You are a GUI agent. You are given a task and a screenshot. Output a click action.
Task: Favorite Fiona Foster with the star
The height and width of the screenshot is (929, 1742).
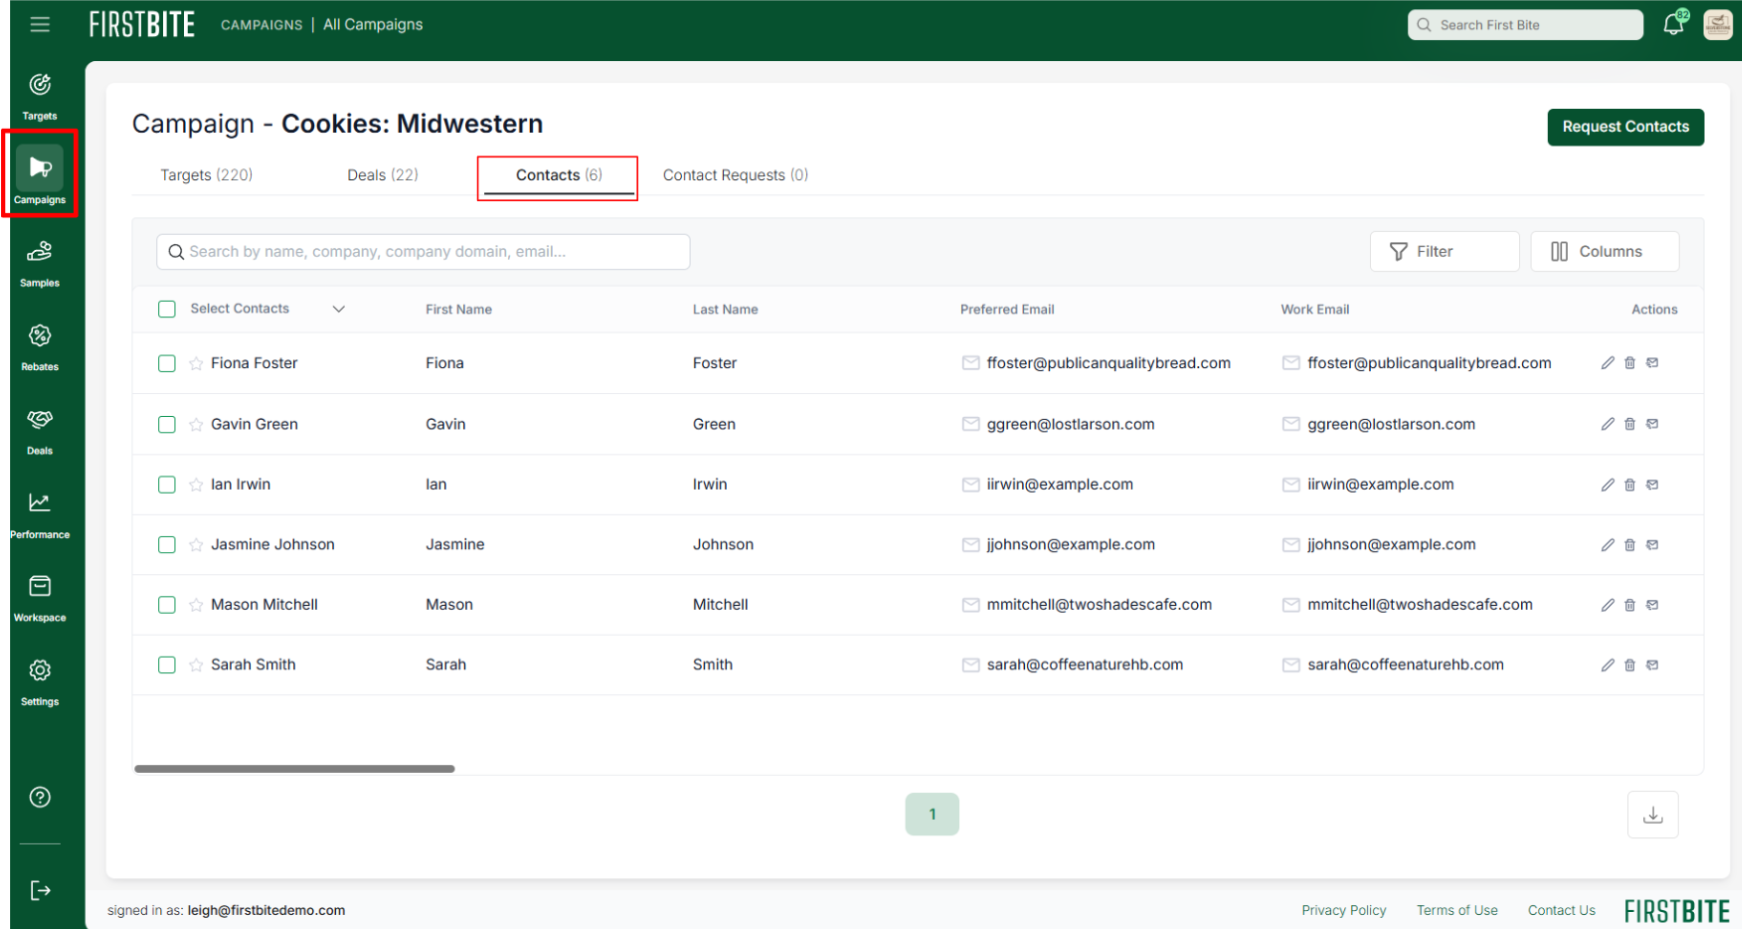pos(196,363)
